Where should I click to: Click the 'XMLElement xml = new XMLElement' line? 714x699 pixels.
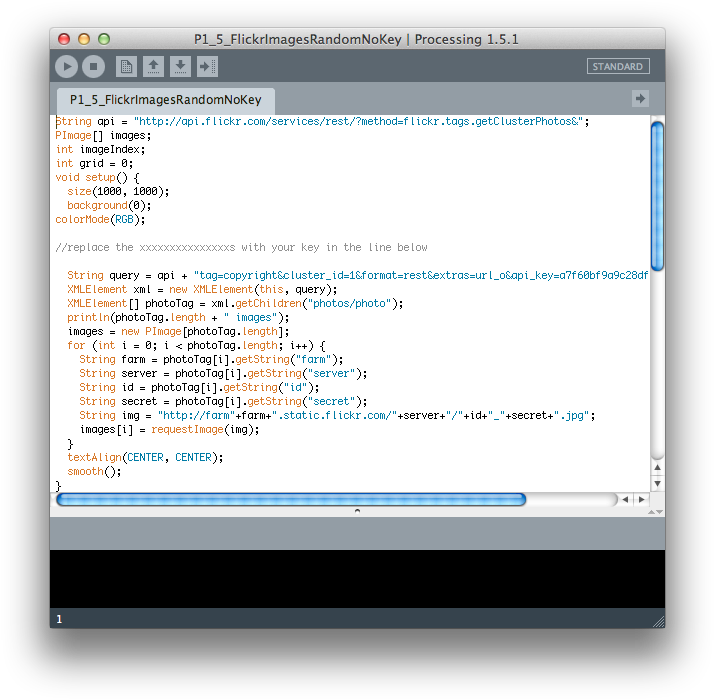coord(202,290)
